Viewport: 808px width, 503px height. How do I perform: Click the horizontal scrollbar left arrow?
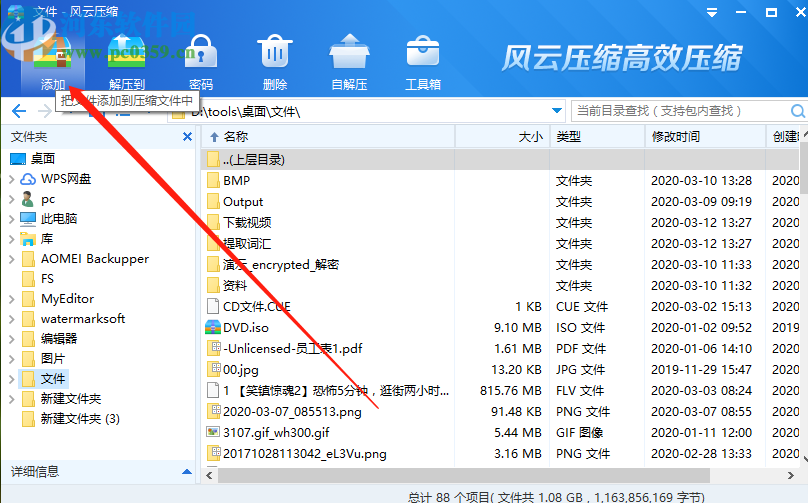[x=209, y=475]
